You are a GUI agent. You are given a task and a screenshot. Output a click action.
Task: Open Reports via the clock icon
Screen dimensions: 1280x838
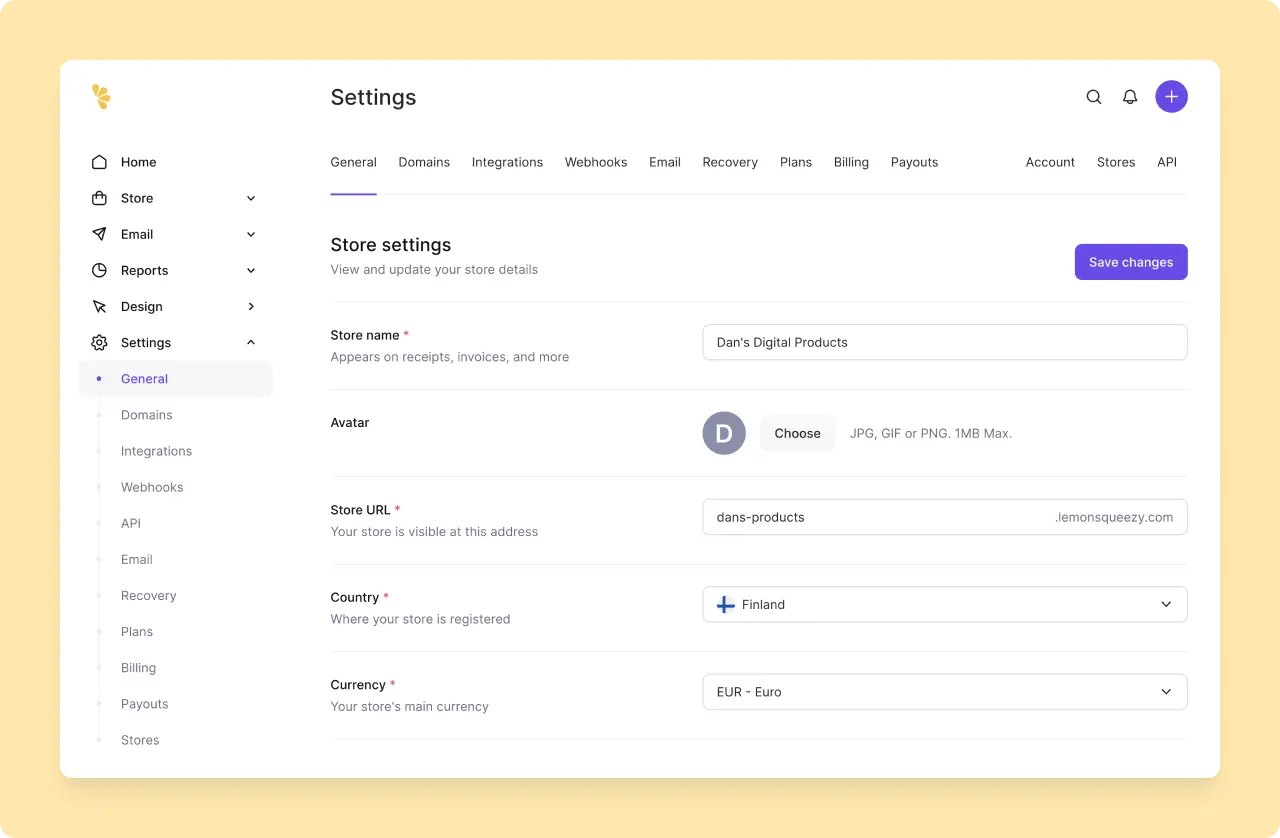pyautogui.click(x=100, y=269)
